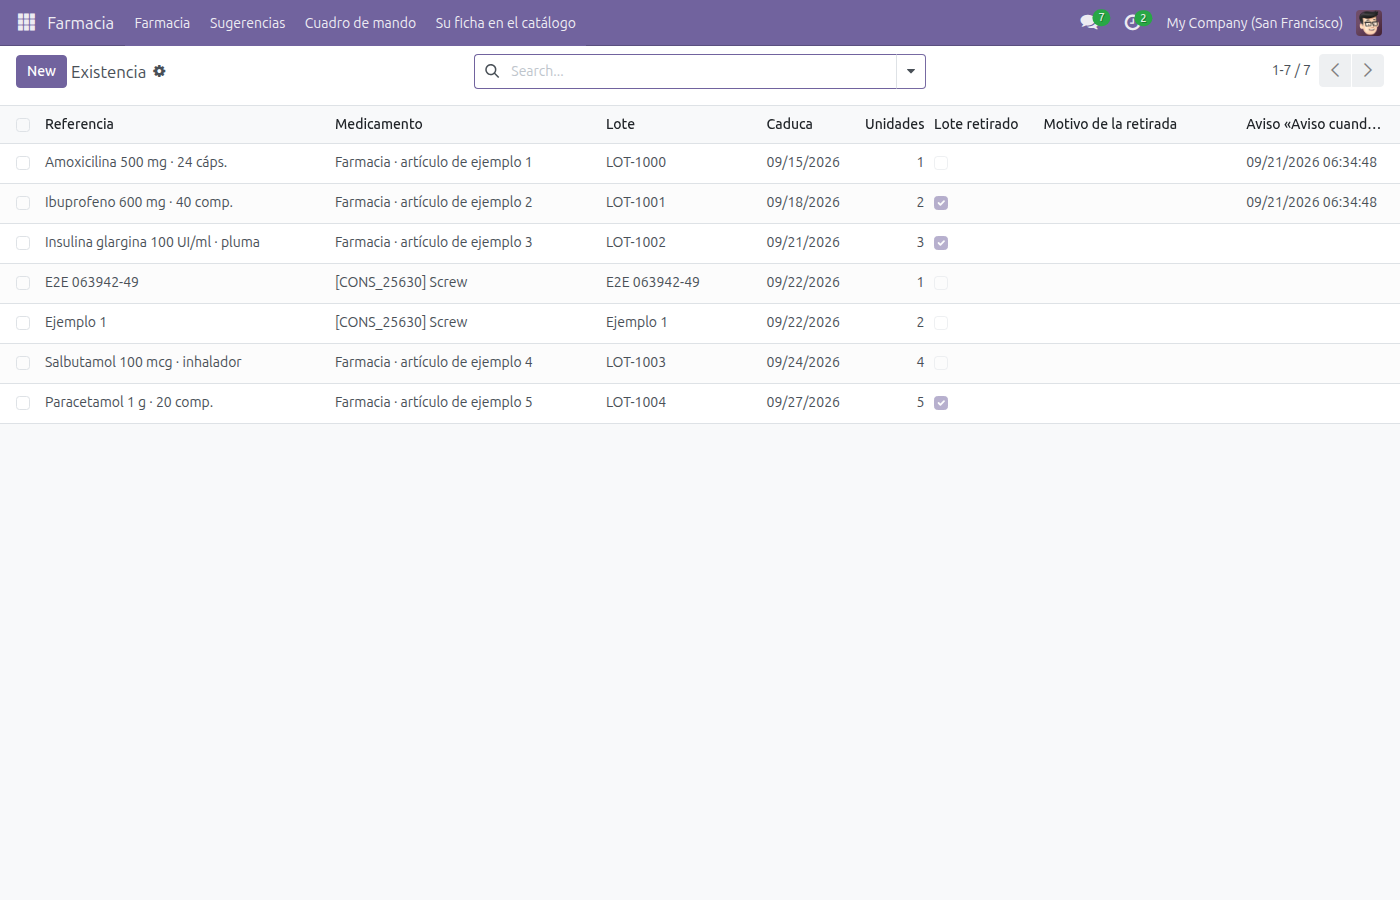
Task: Go to previous page arrow
Action: [1335, 71]
